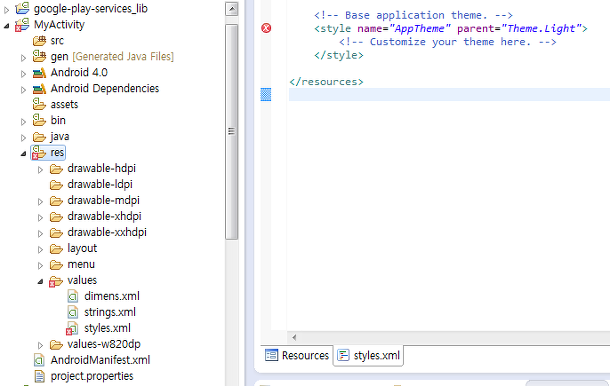The width and height of the screenshot is (610, 386).
Task: Select the src folder name
Action: click(x=57, y=40)
